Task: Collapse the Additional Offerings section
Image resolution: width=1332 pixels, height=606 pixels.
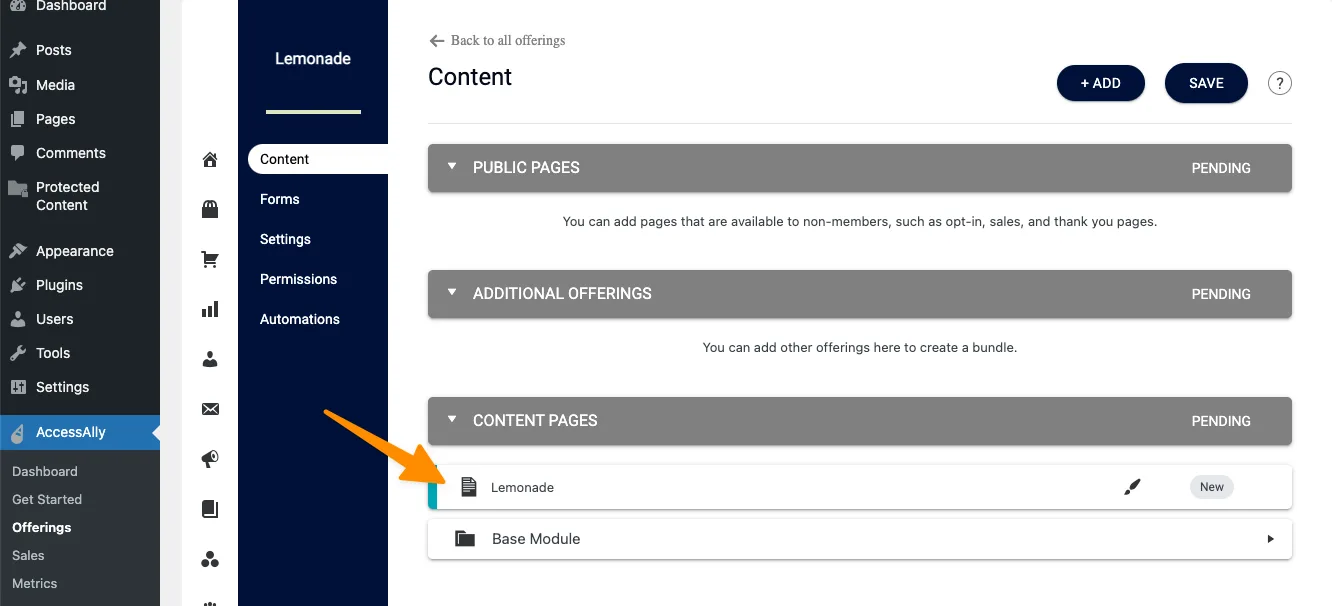Action: click(x=452, y=293)
